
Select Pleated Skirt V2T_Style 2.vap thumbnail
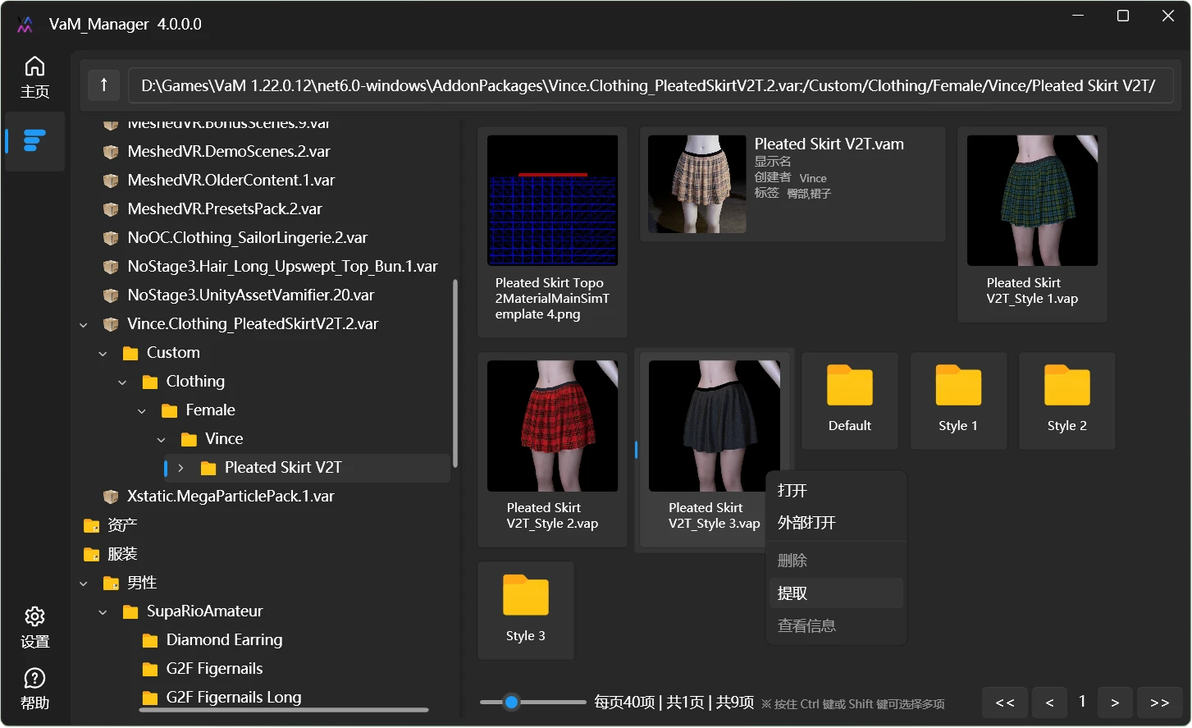pos(553,448)
